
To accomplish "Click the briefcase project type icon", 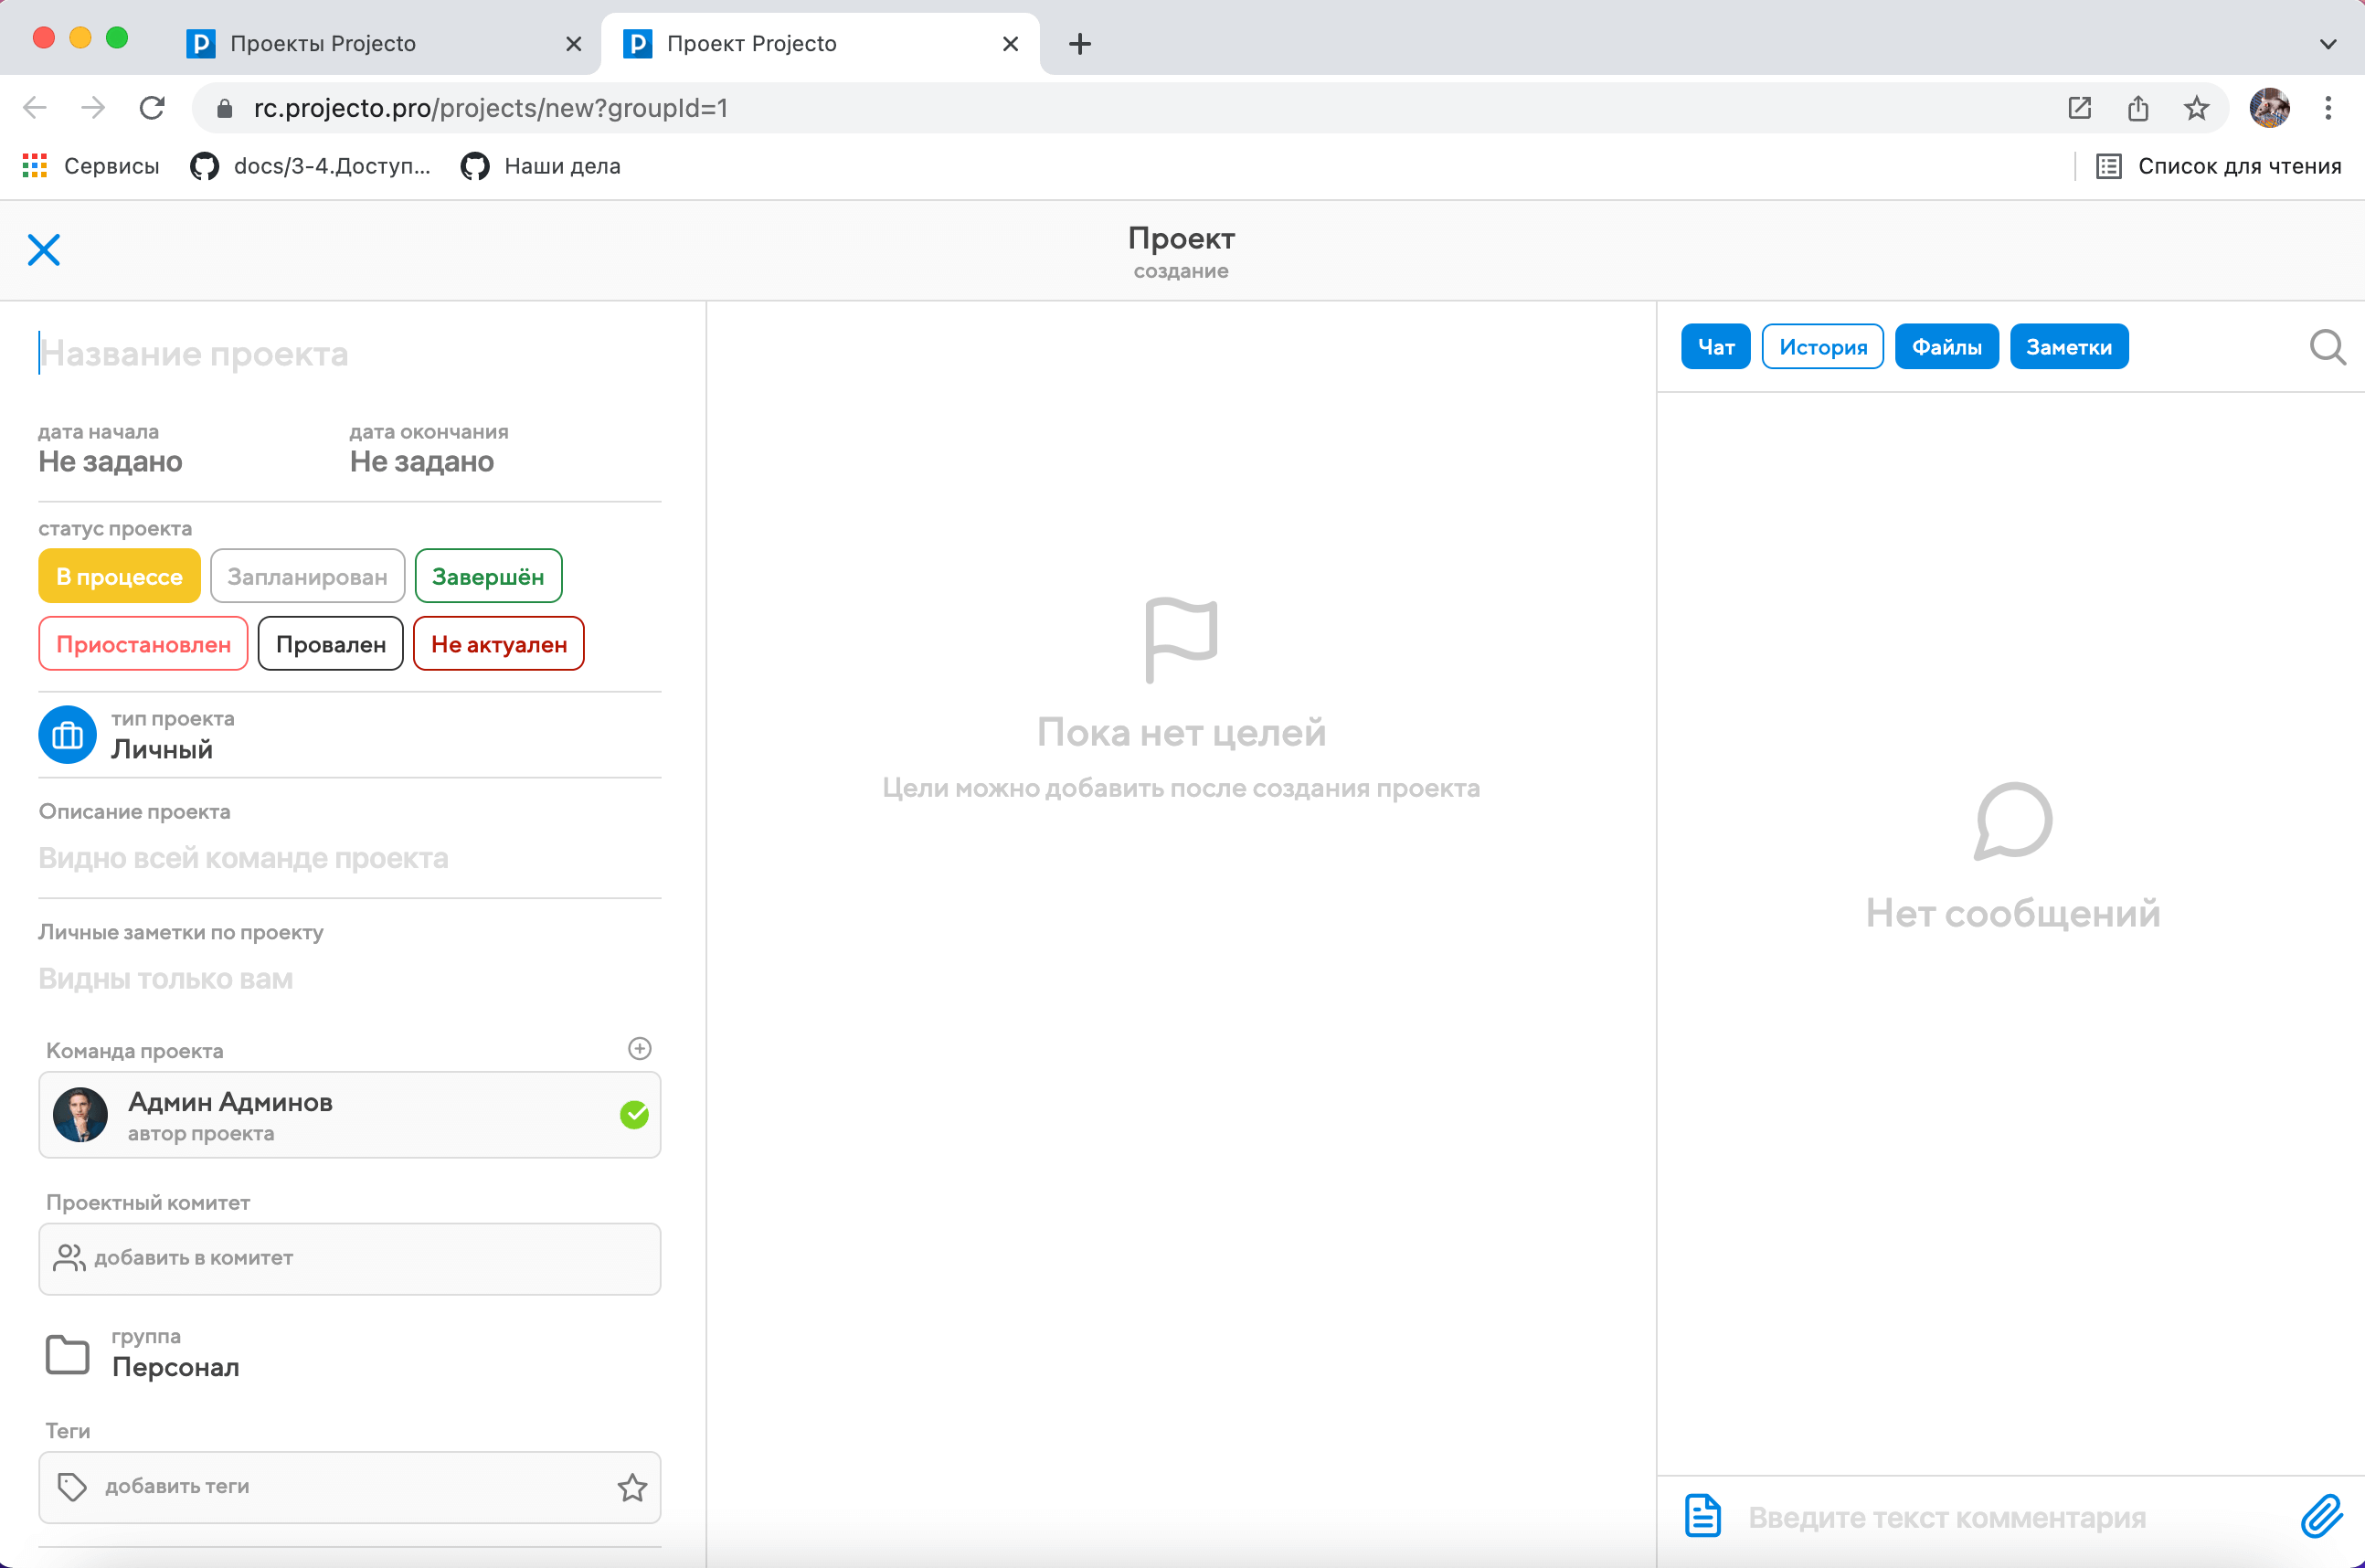I will tap(67, 735).
